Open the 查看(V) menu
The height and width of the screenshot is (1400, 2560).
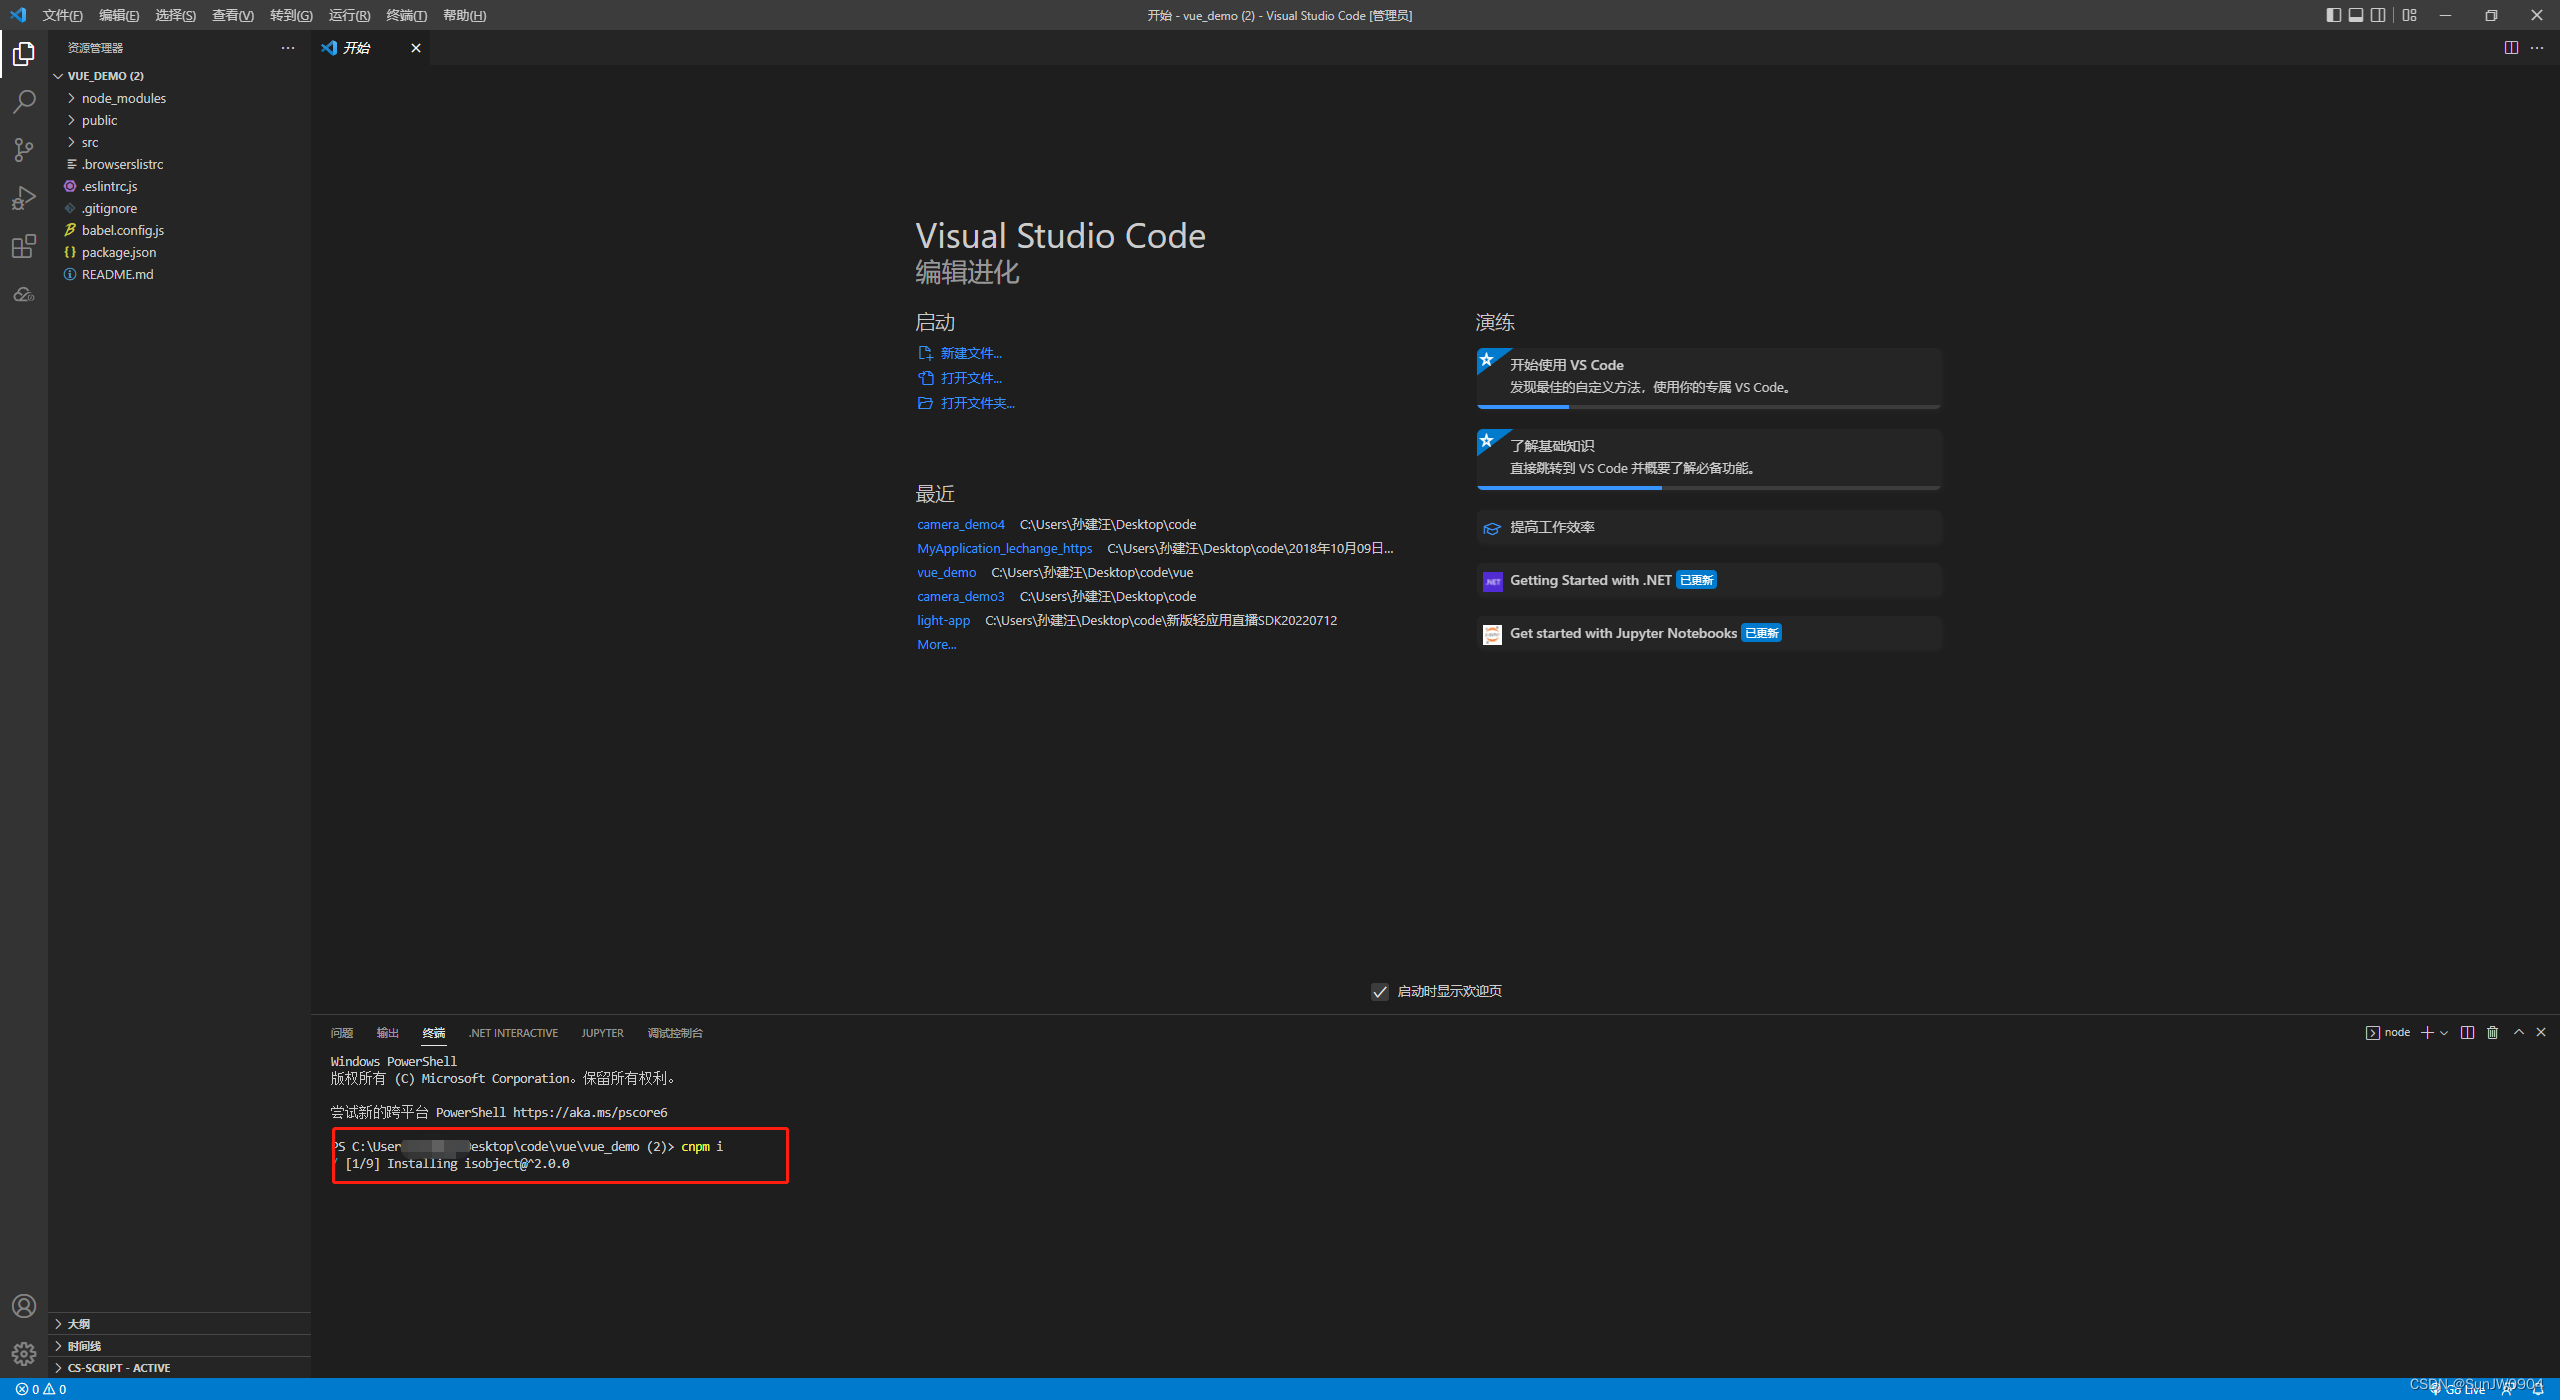(x=232, y=15)
